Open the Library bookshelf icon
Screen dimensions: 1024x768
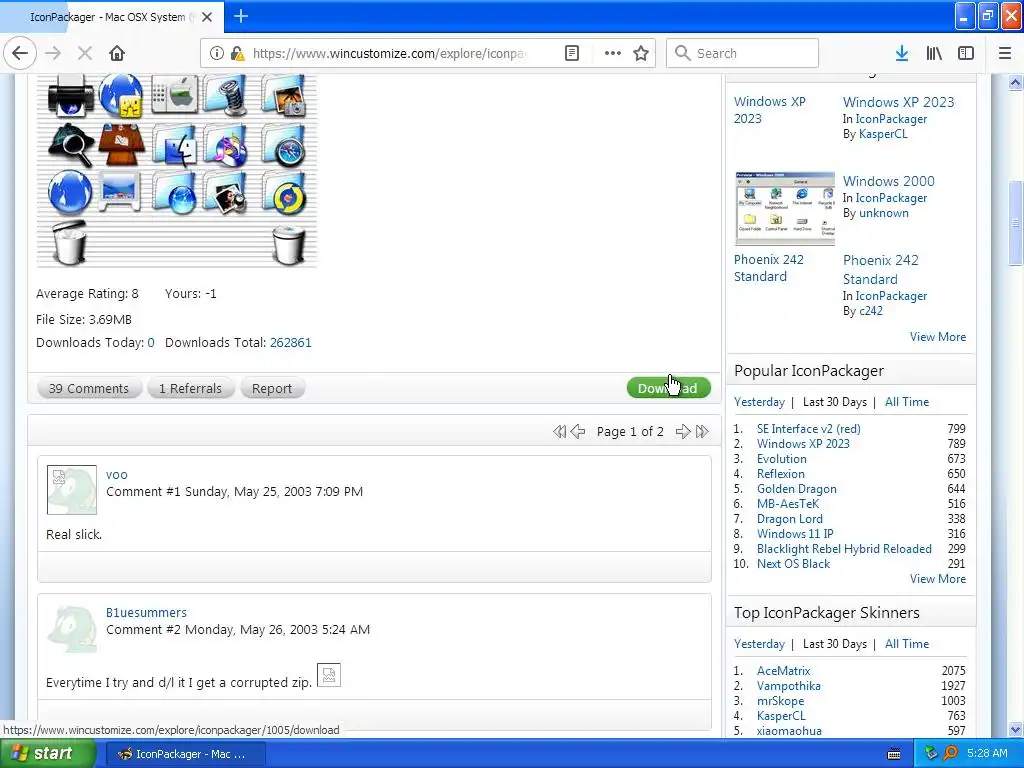coord(934,54)
